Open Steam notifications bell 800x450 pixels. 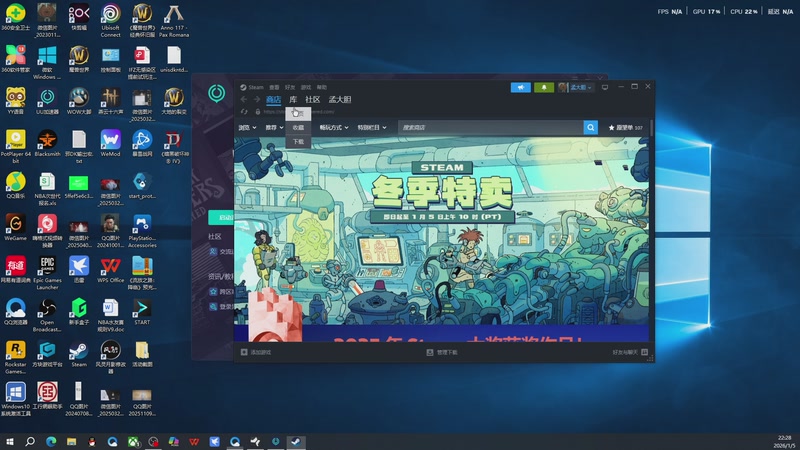[x=544, y=87]
